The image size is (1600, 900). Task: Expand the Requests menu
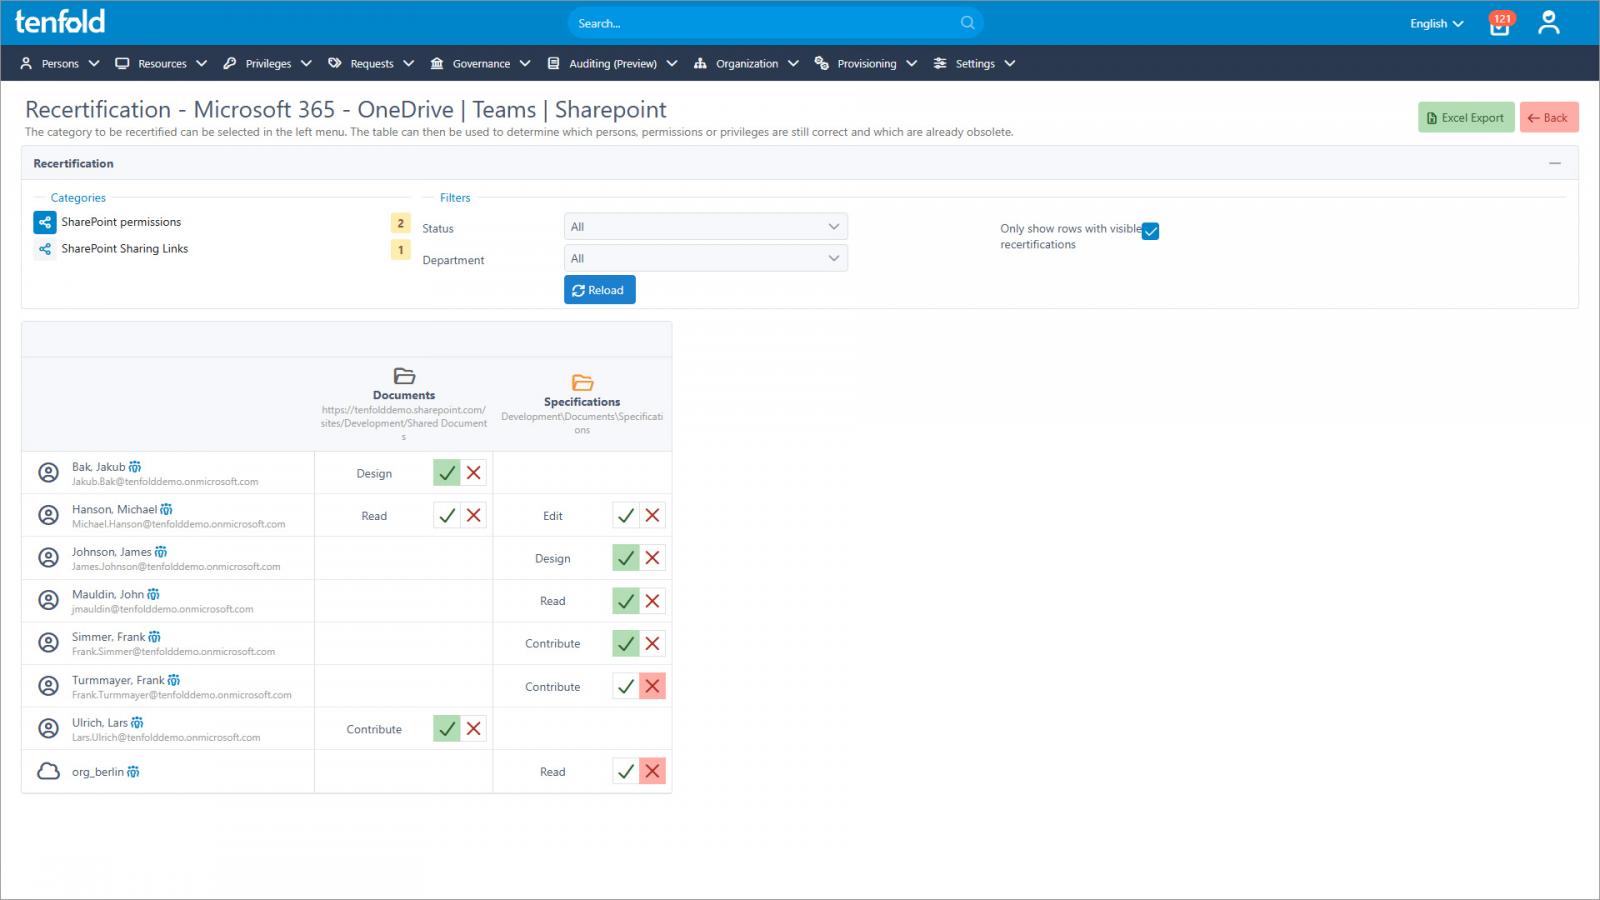pyautogui.click(x=371, y=63)
